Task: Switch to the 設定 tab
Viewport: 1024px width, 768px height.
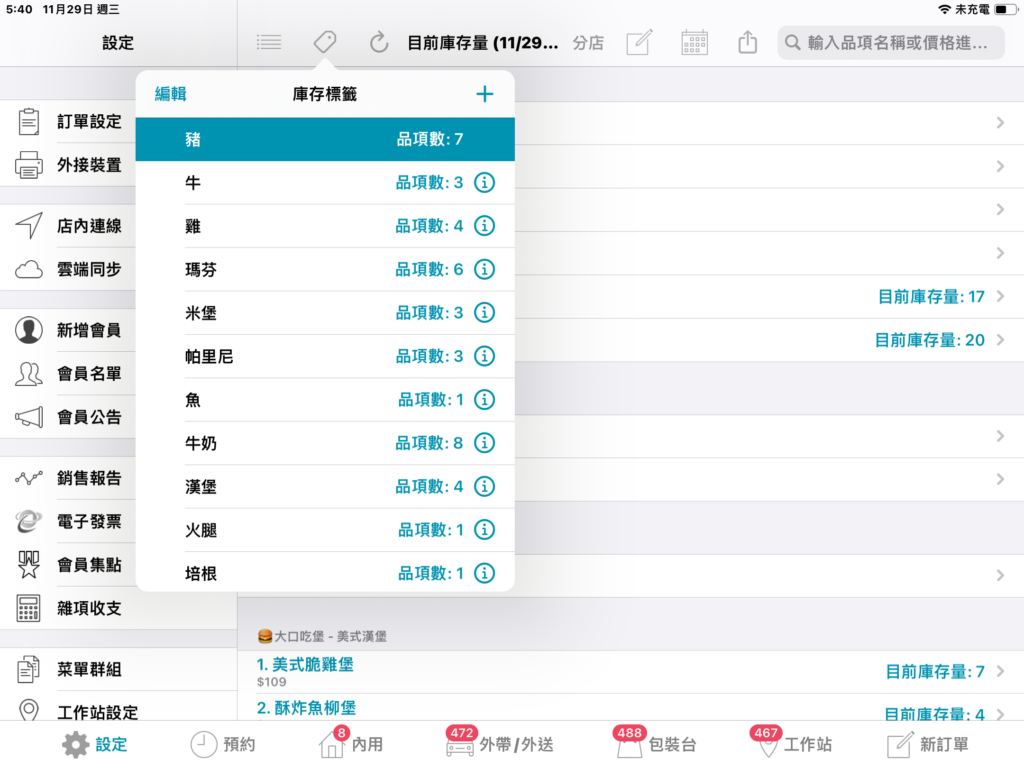Action: (x=95, y=744)
